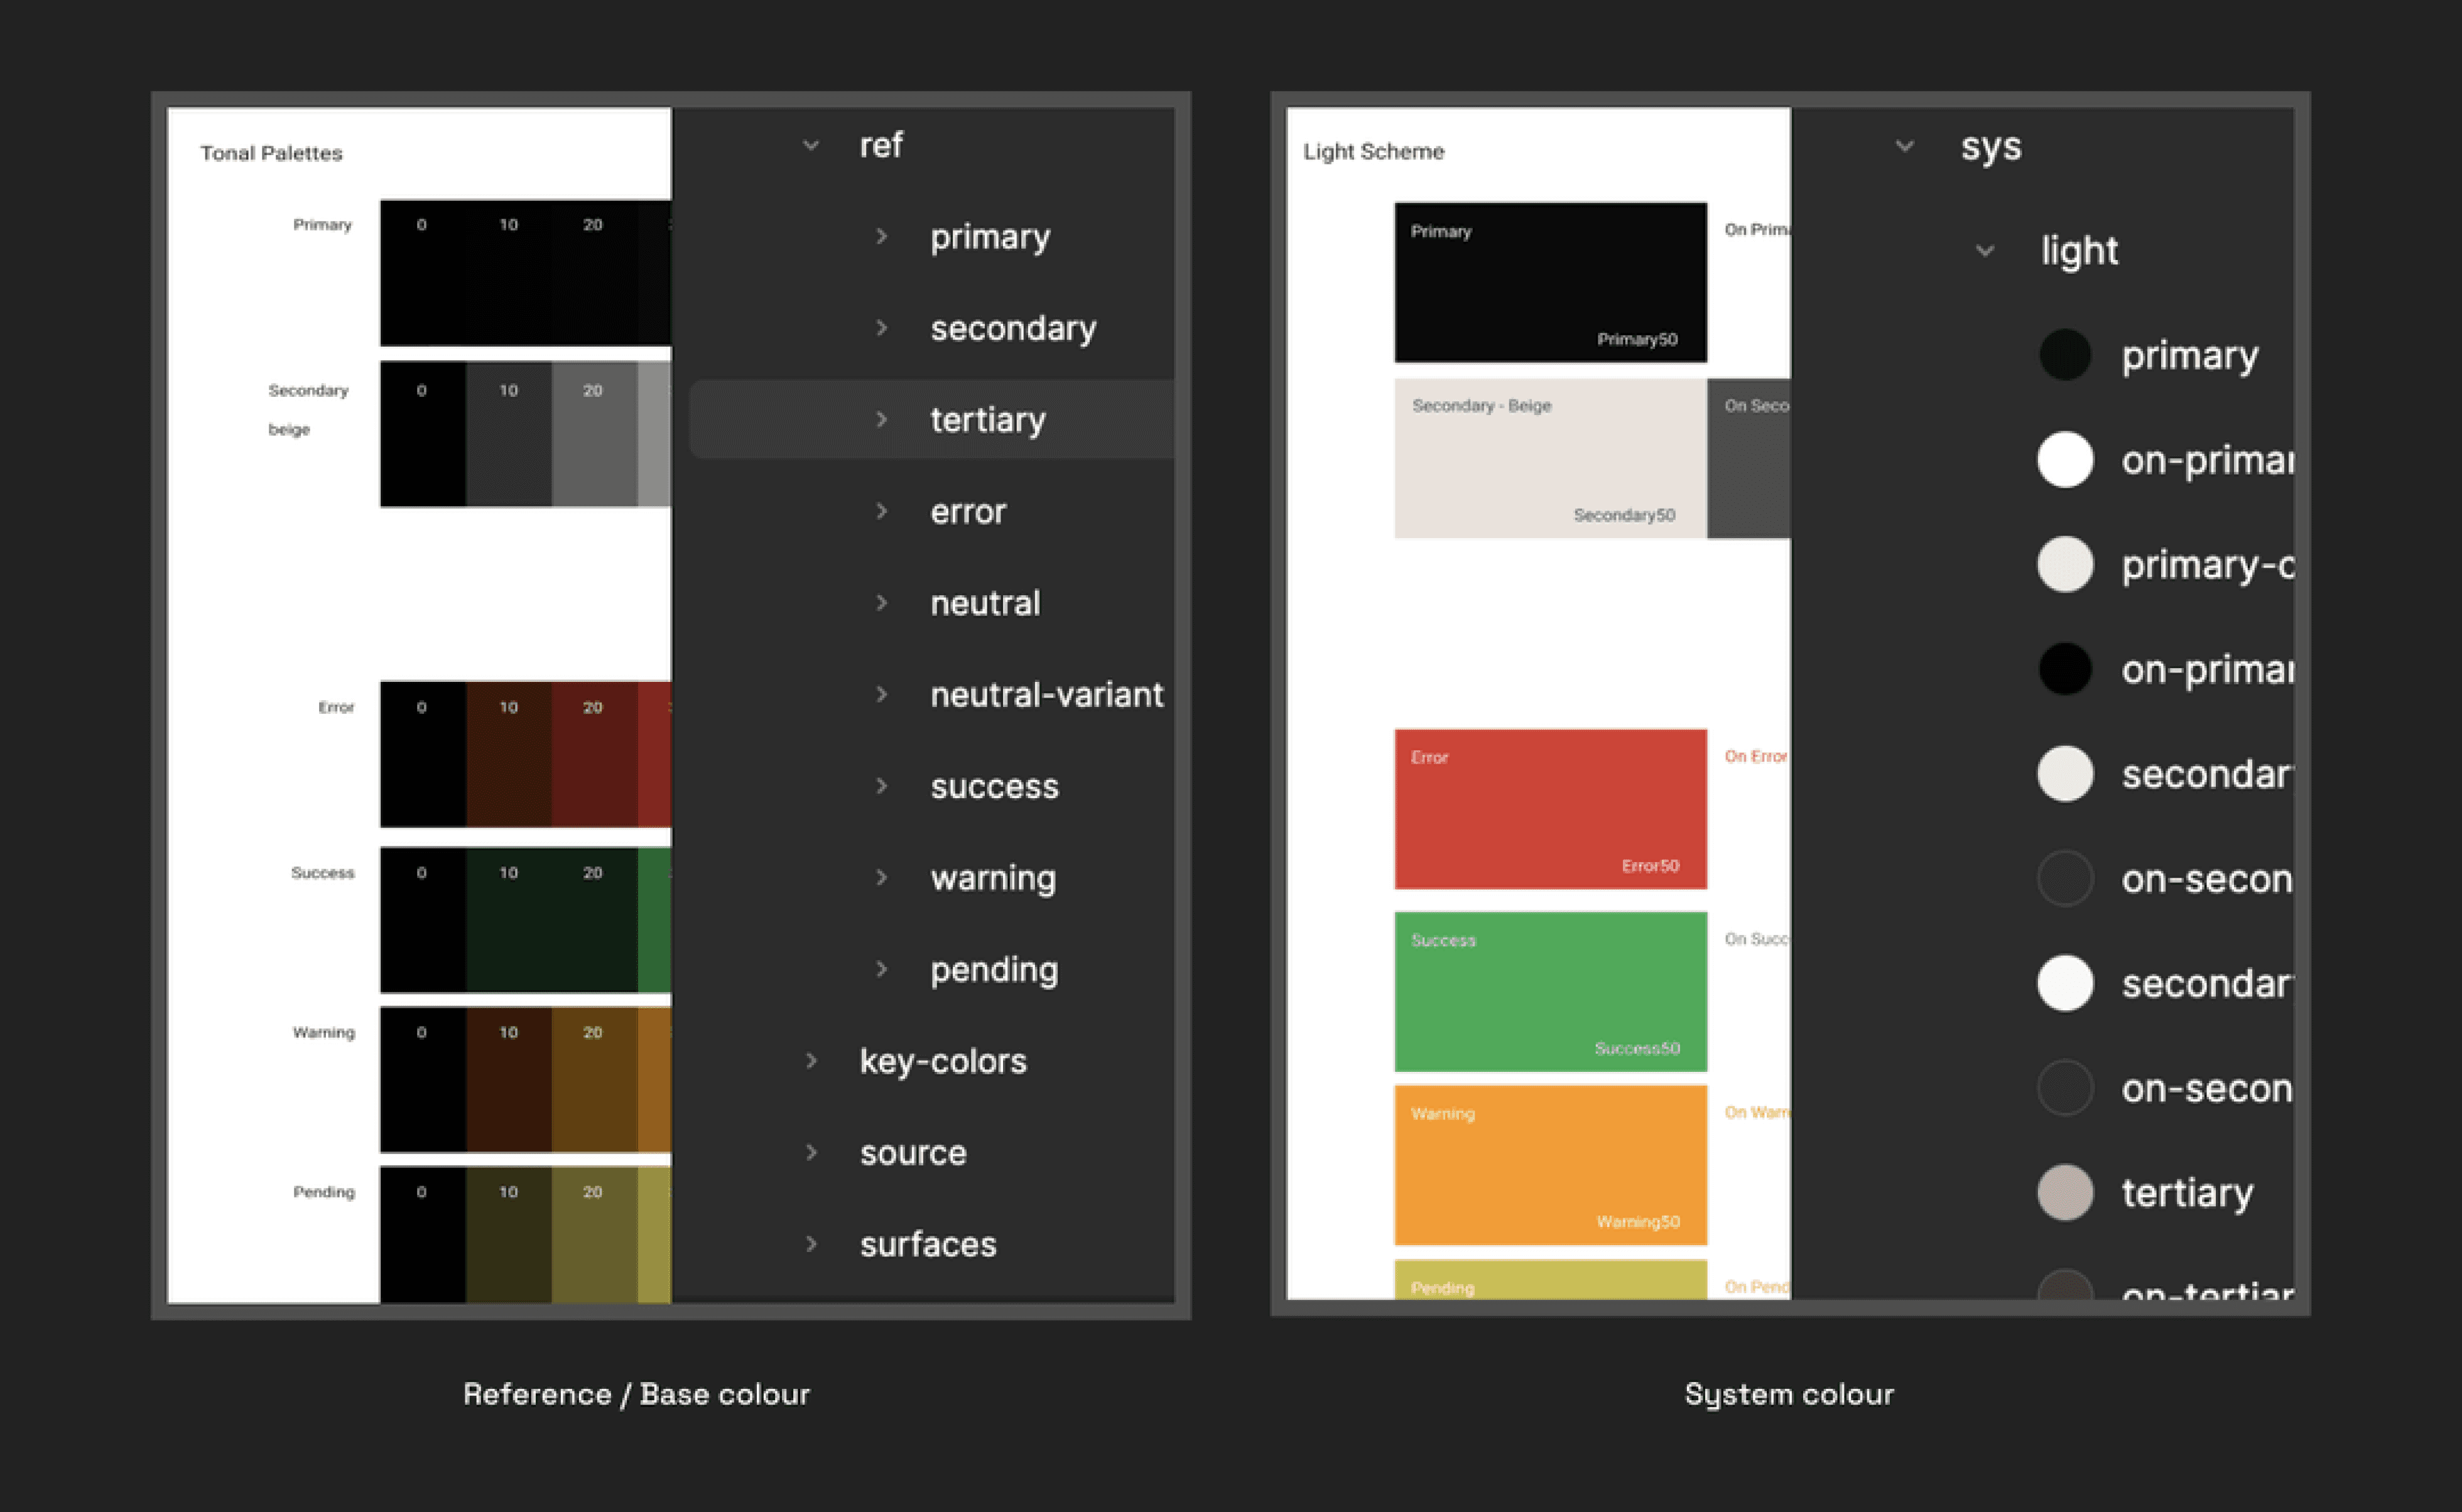This screenshot has height=1512, width=2462.
Task: Collapse the light group under sys
Action: tap(1985, 251)
